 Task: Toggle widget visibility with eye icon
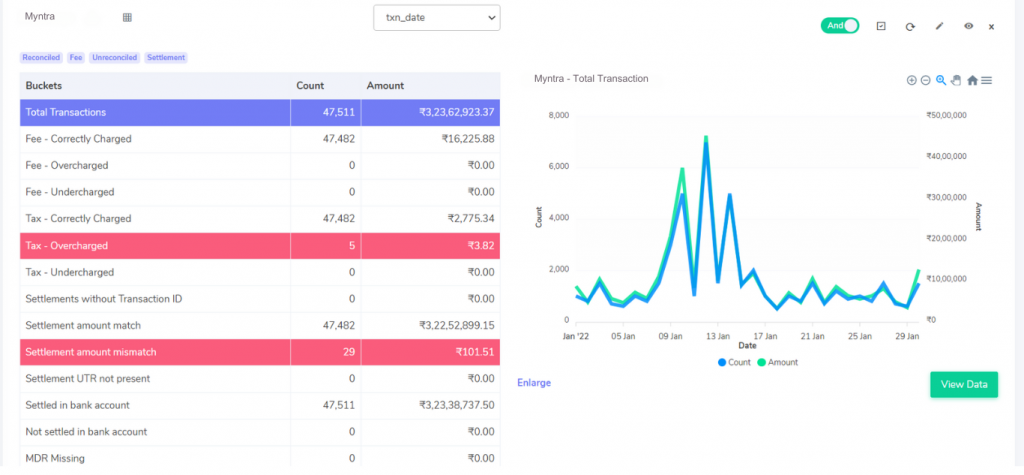coord(968,26)
